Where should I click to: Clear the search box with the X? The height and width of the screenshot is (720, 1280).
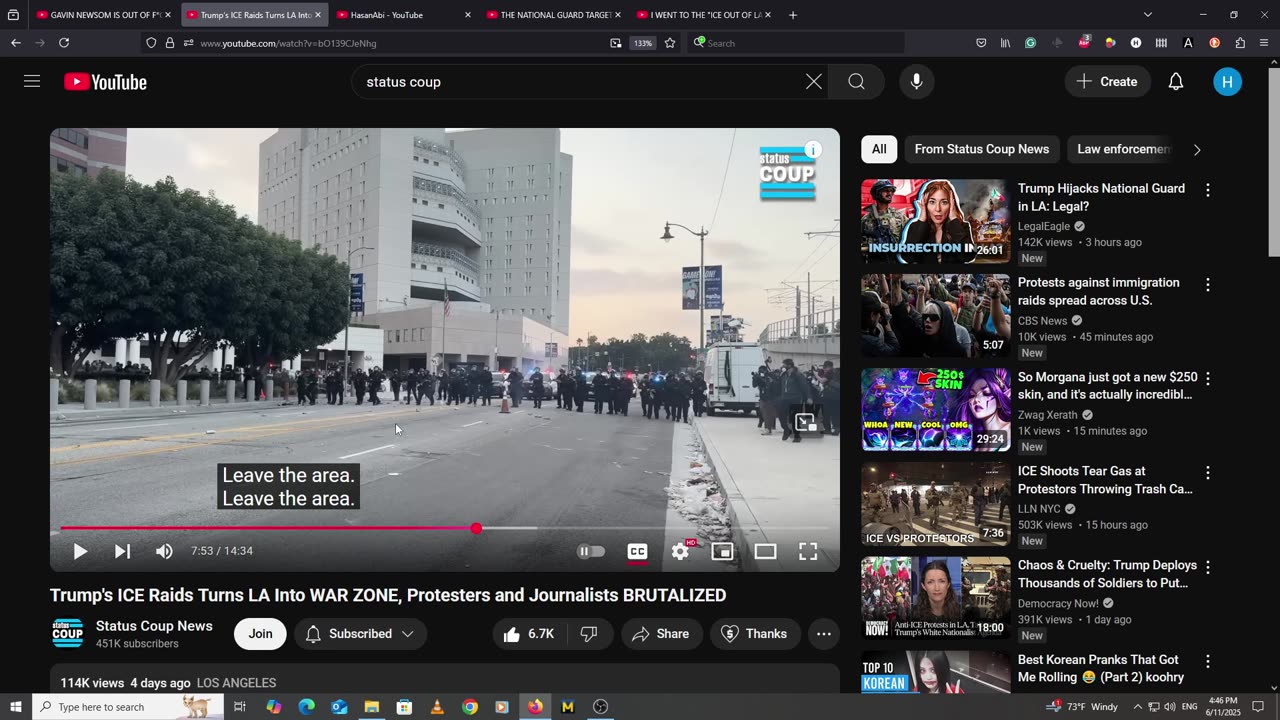pos(814,82)
